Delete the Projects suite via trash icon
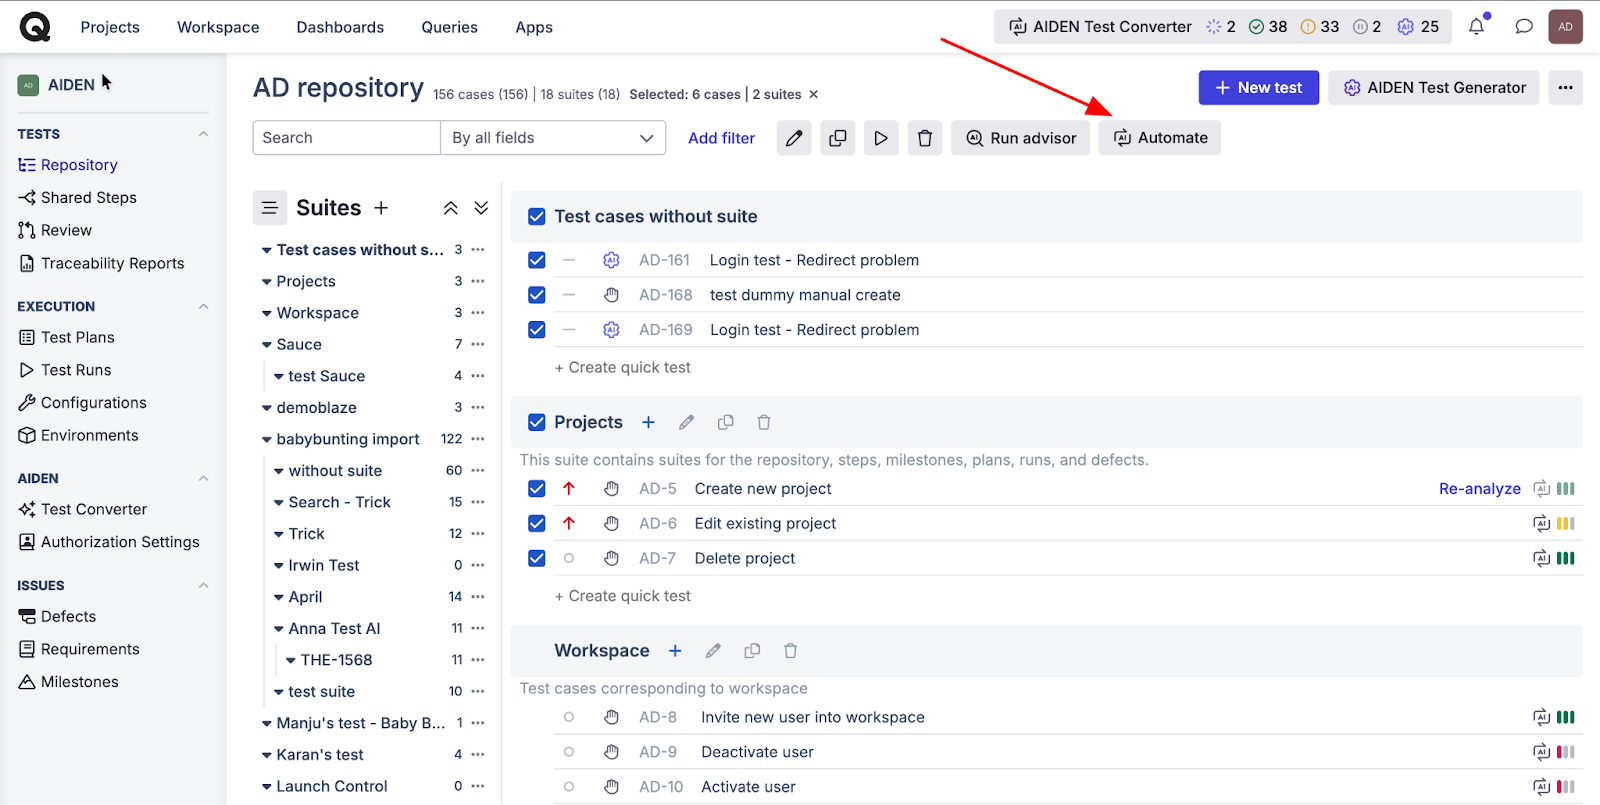Viewport: 1600px width, 805px height. (x=764, y=423)
